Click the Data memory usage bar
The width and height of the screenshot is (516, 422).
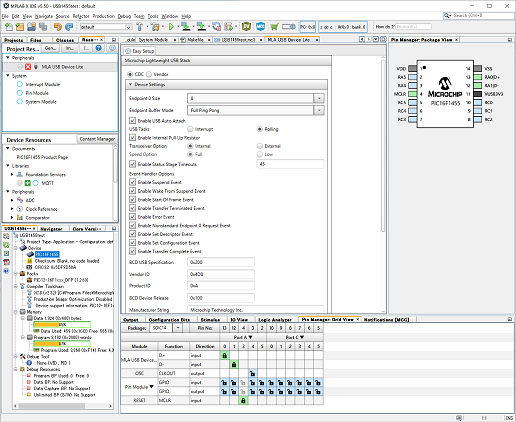pos(62,324)
